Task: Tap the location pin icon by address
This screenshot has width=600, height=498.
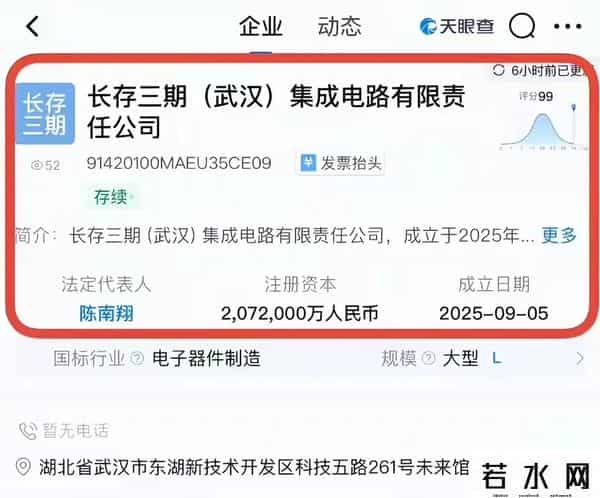Action: coord(24,466)
